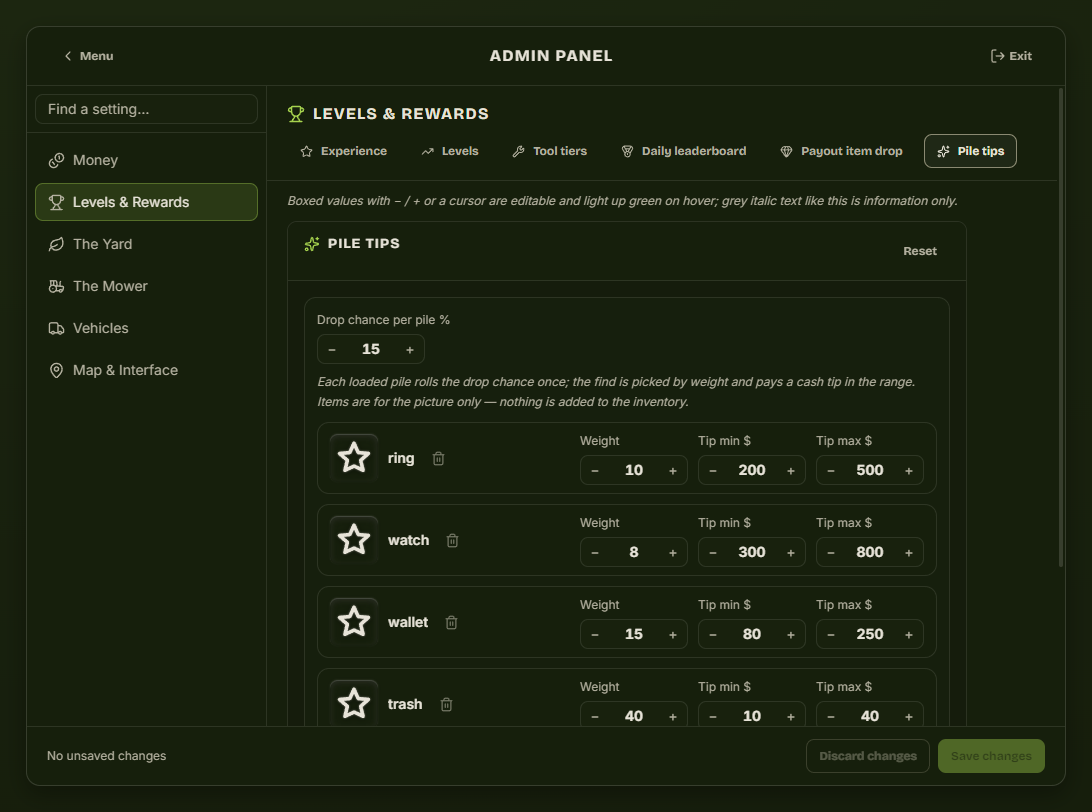Viewport: 1092px width, 812px height.
Task: Open the Payout item drop tab
Action: (x=841, y=151)
